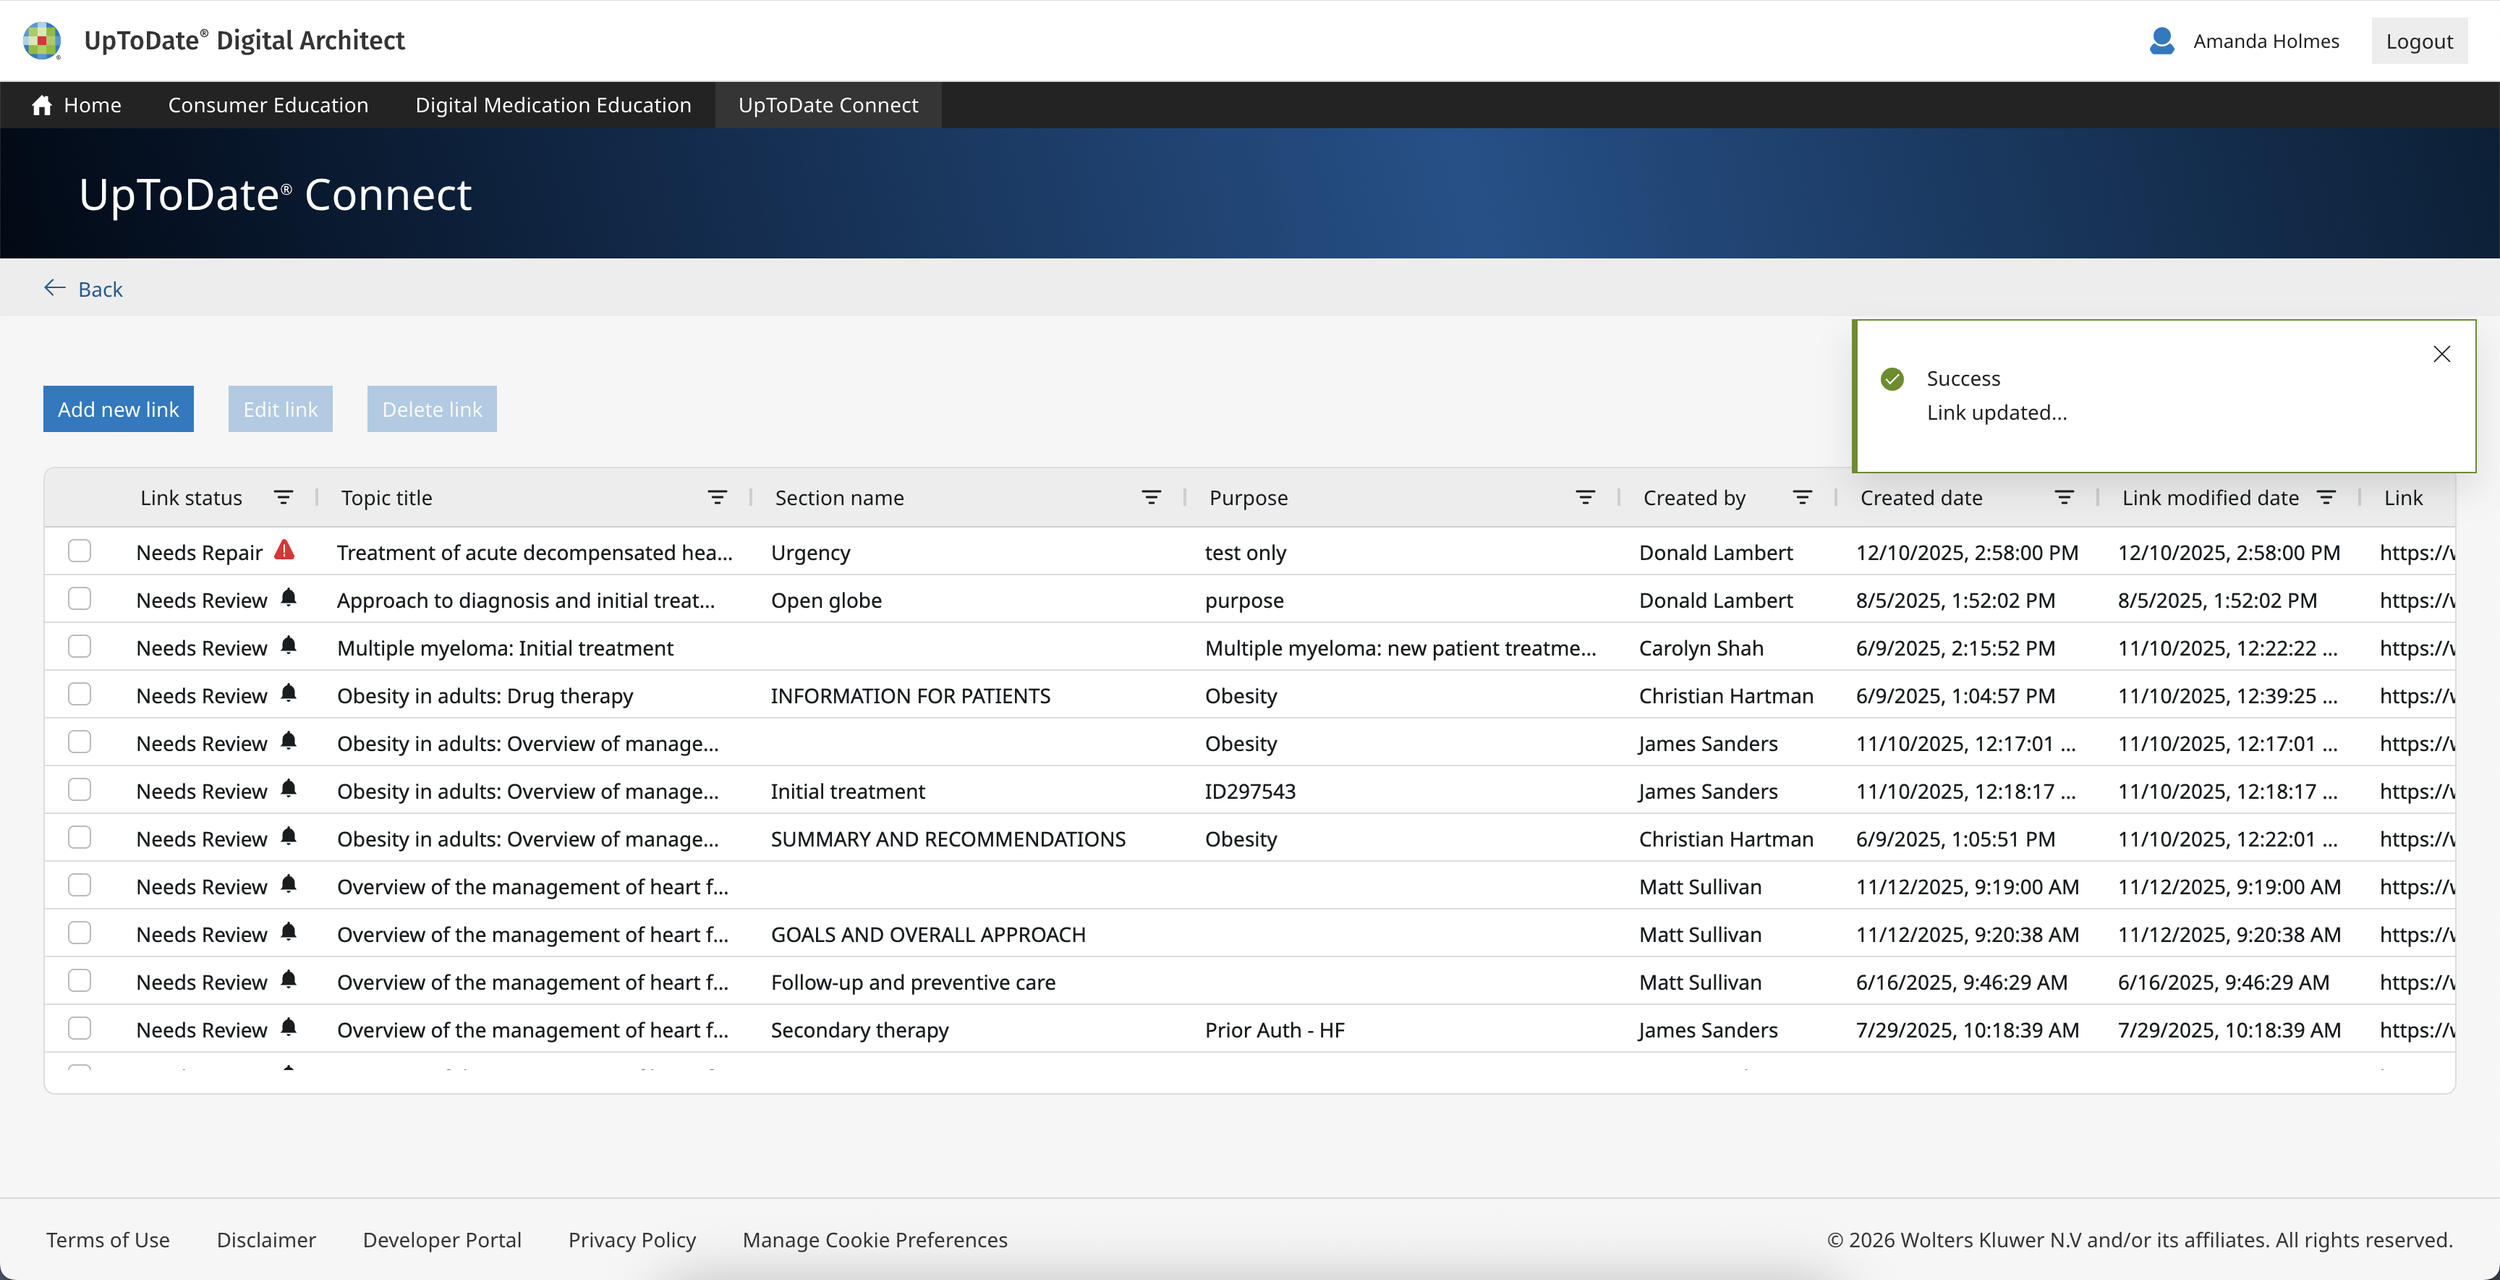2500x1280 pixels.
Task: Check the Multiple myeloma: Initial treatment row
Action: click(80, 647)
